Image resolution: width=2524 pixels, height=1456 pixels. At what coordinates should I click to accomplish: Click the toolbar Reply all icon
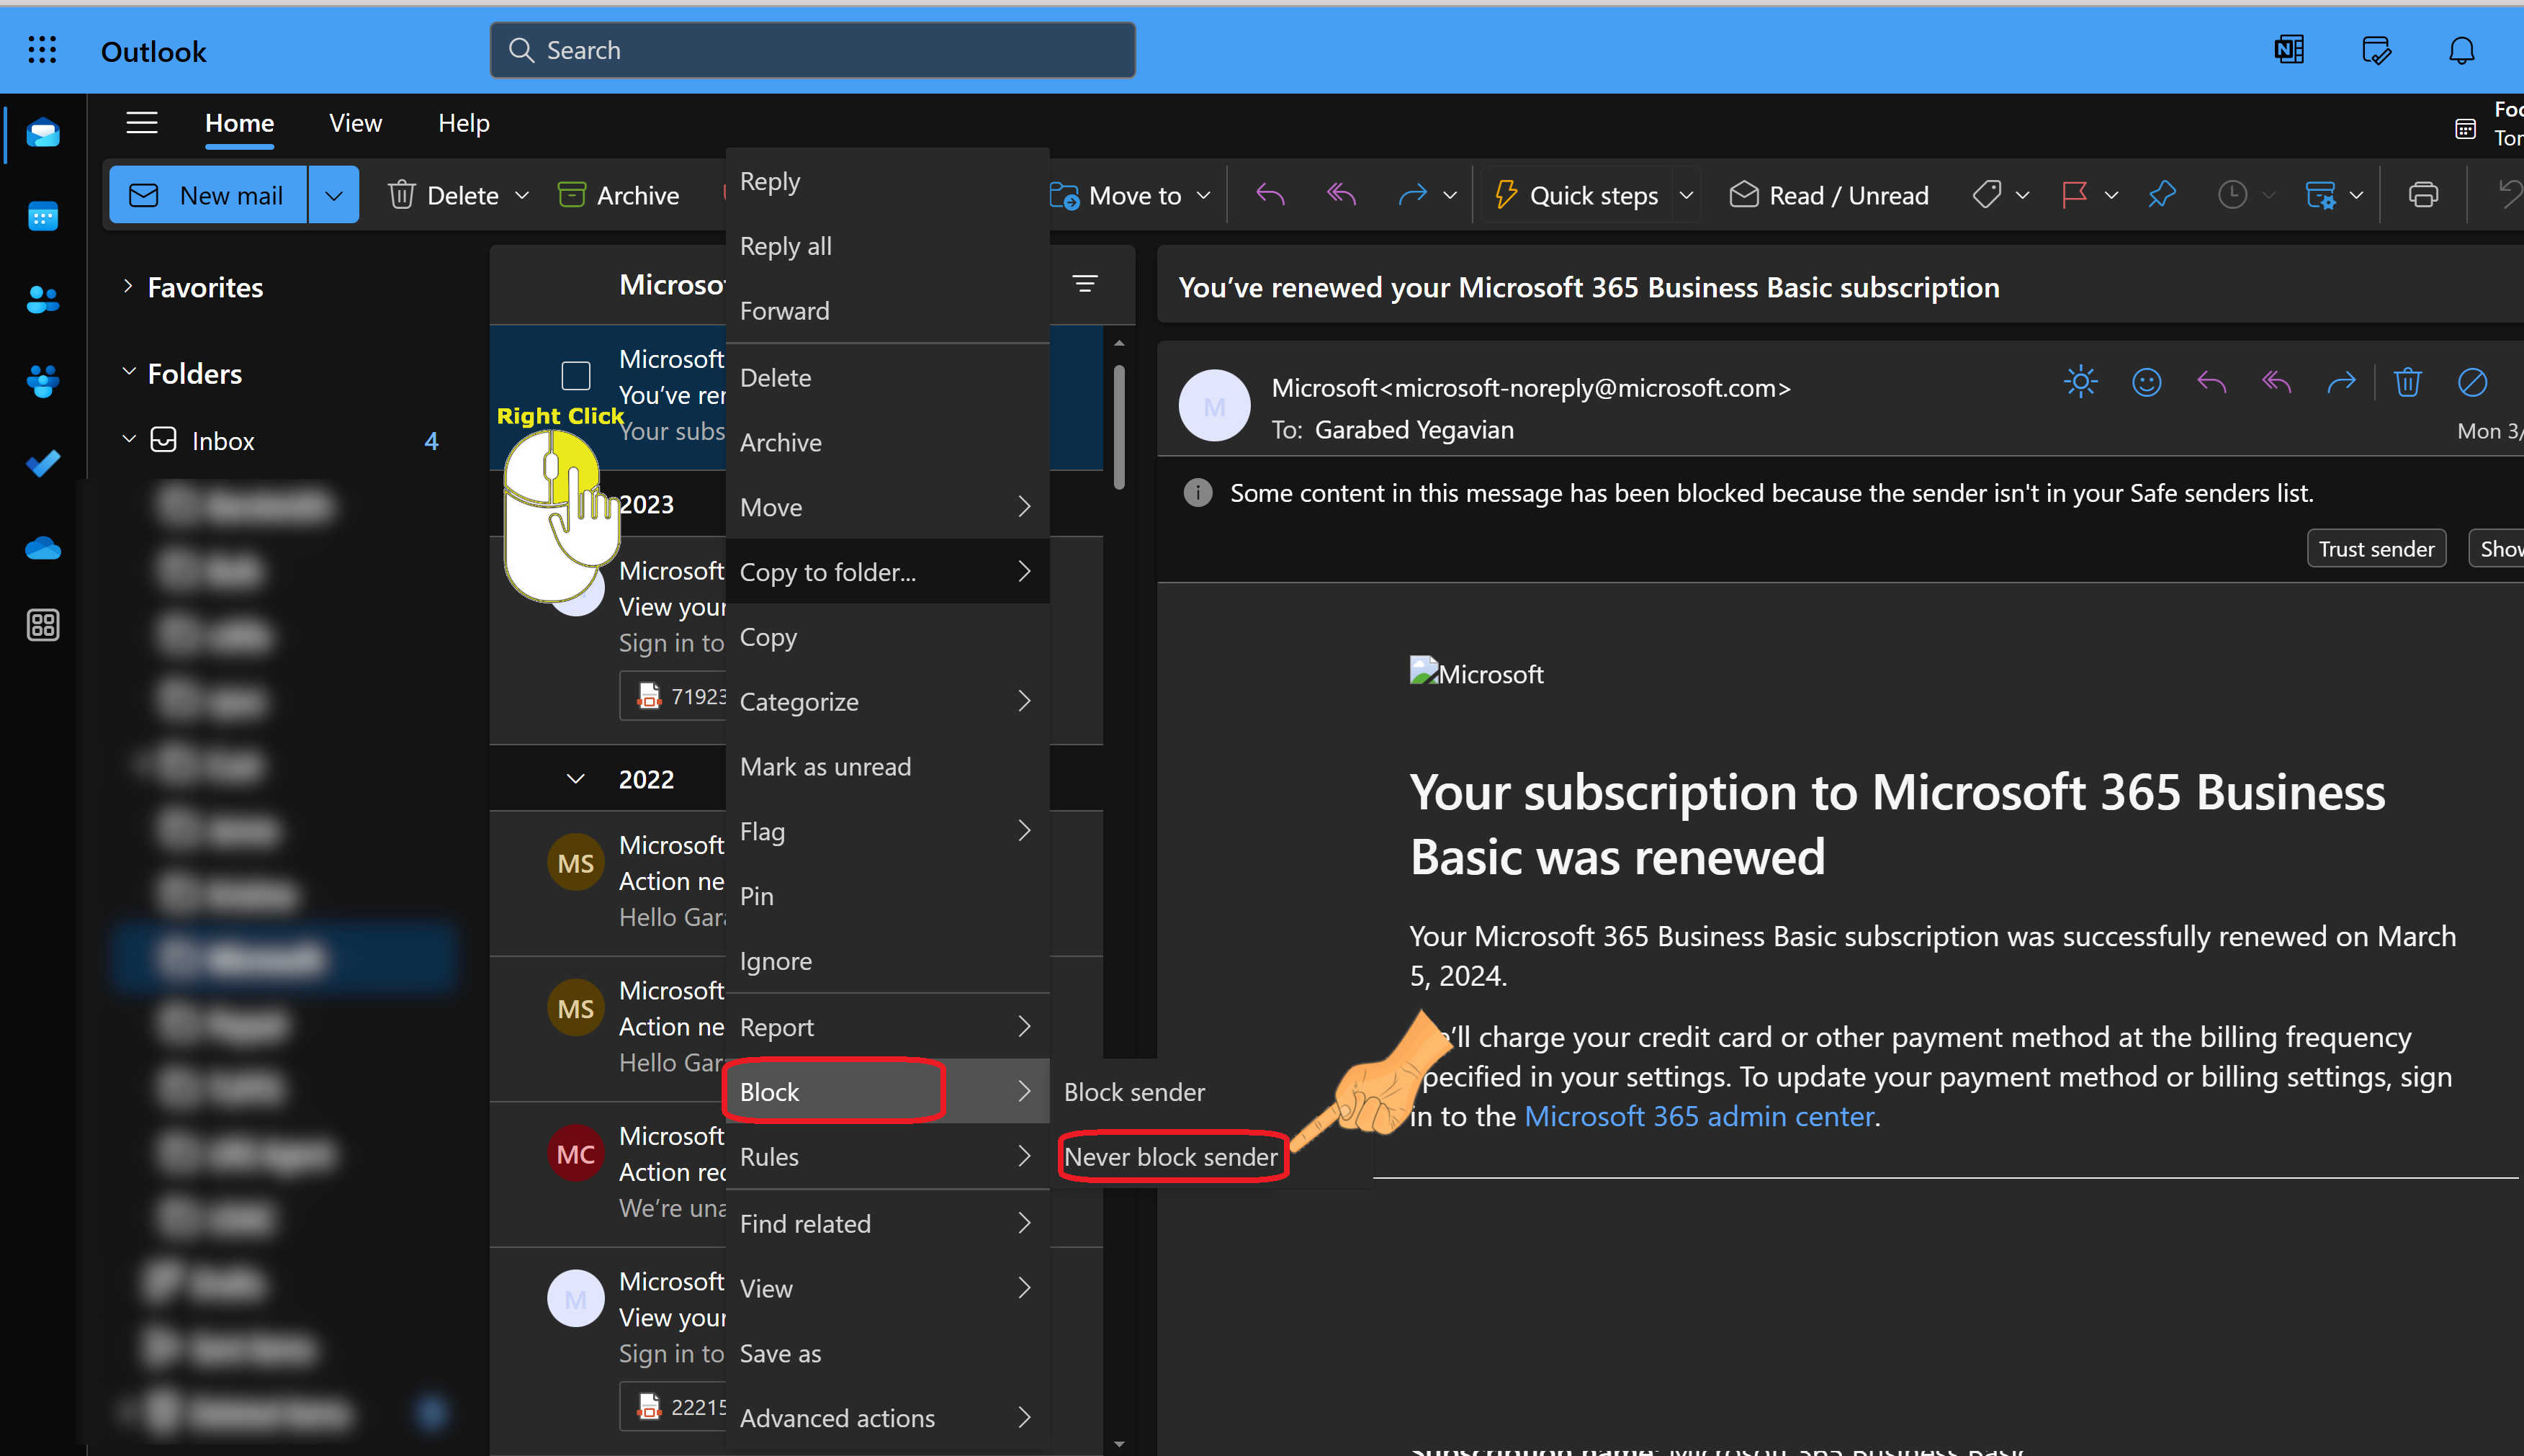1341,195
